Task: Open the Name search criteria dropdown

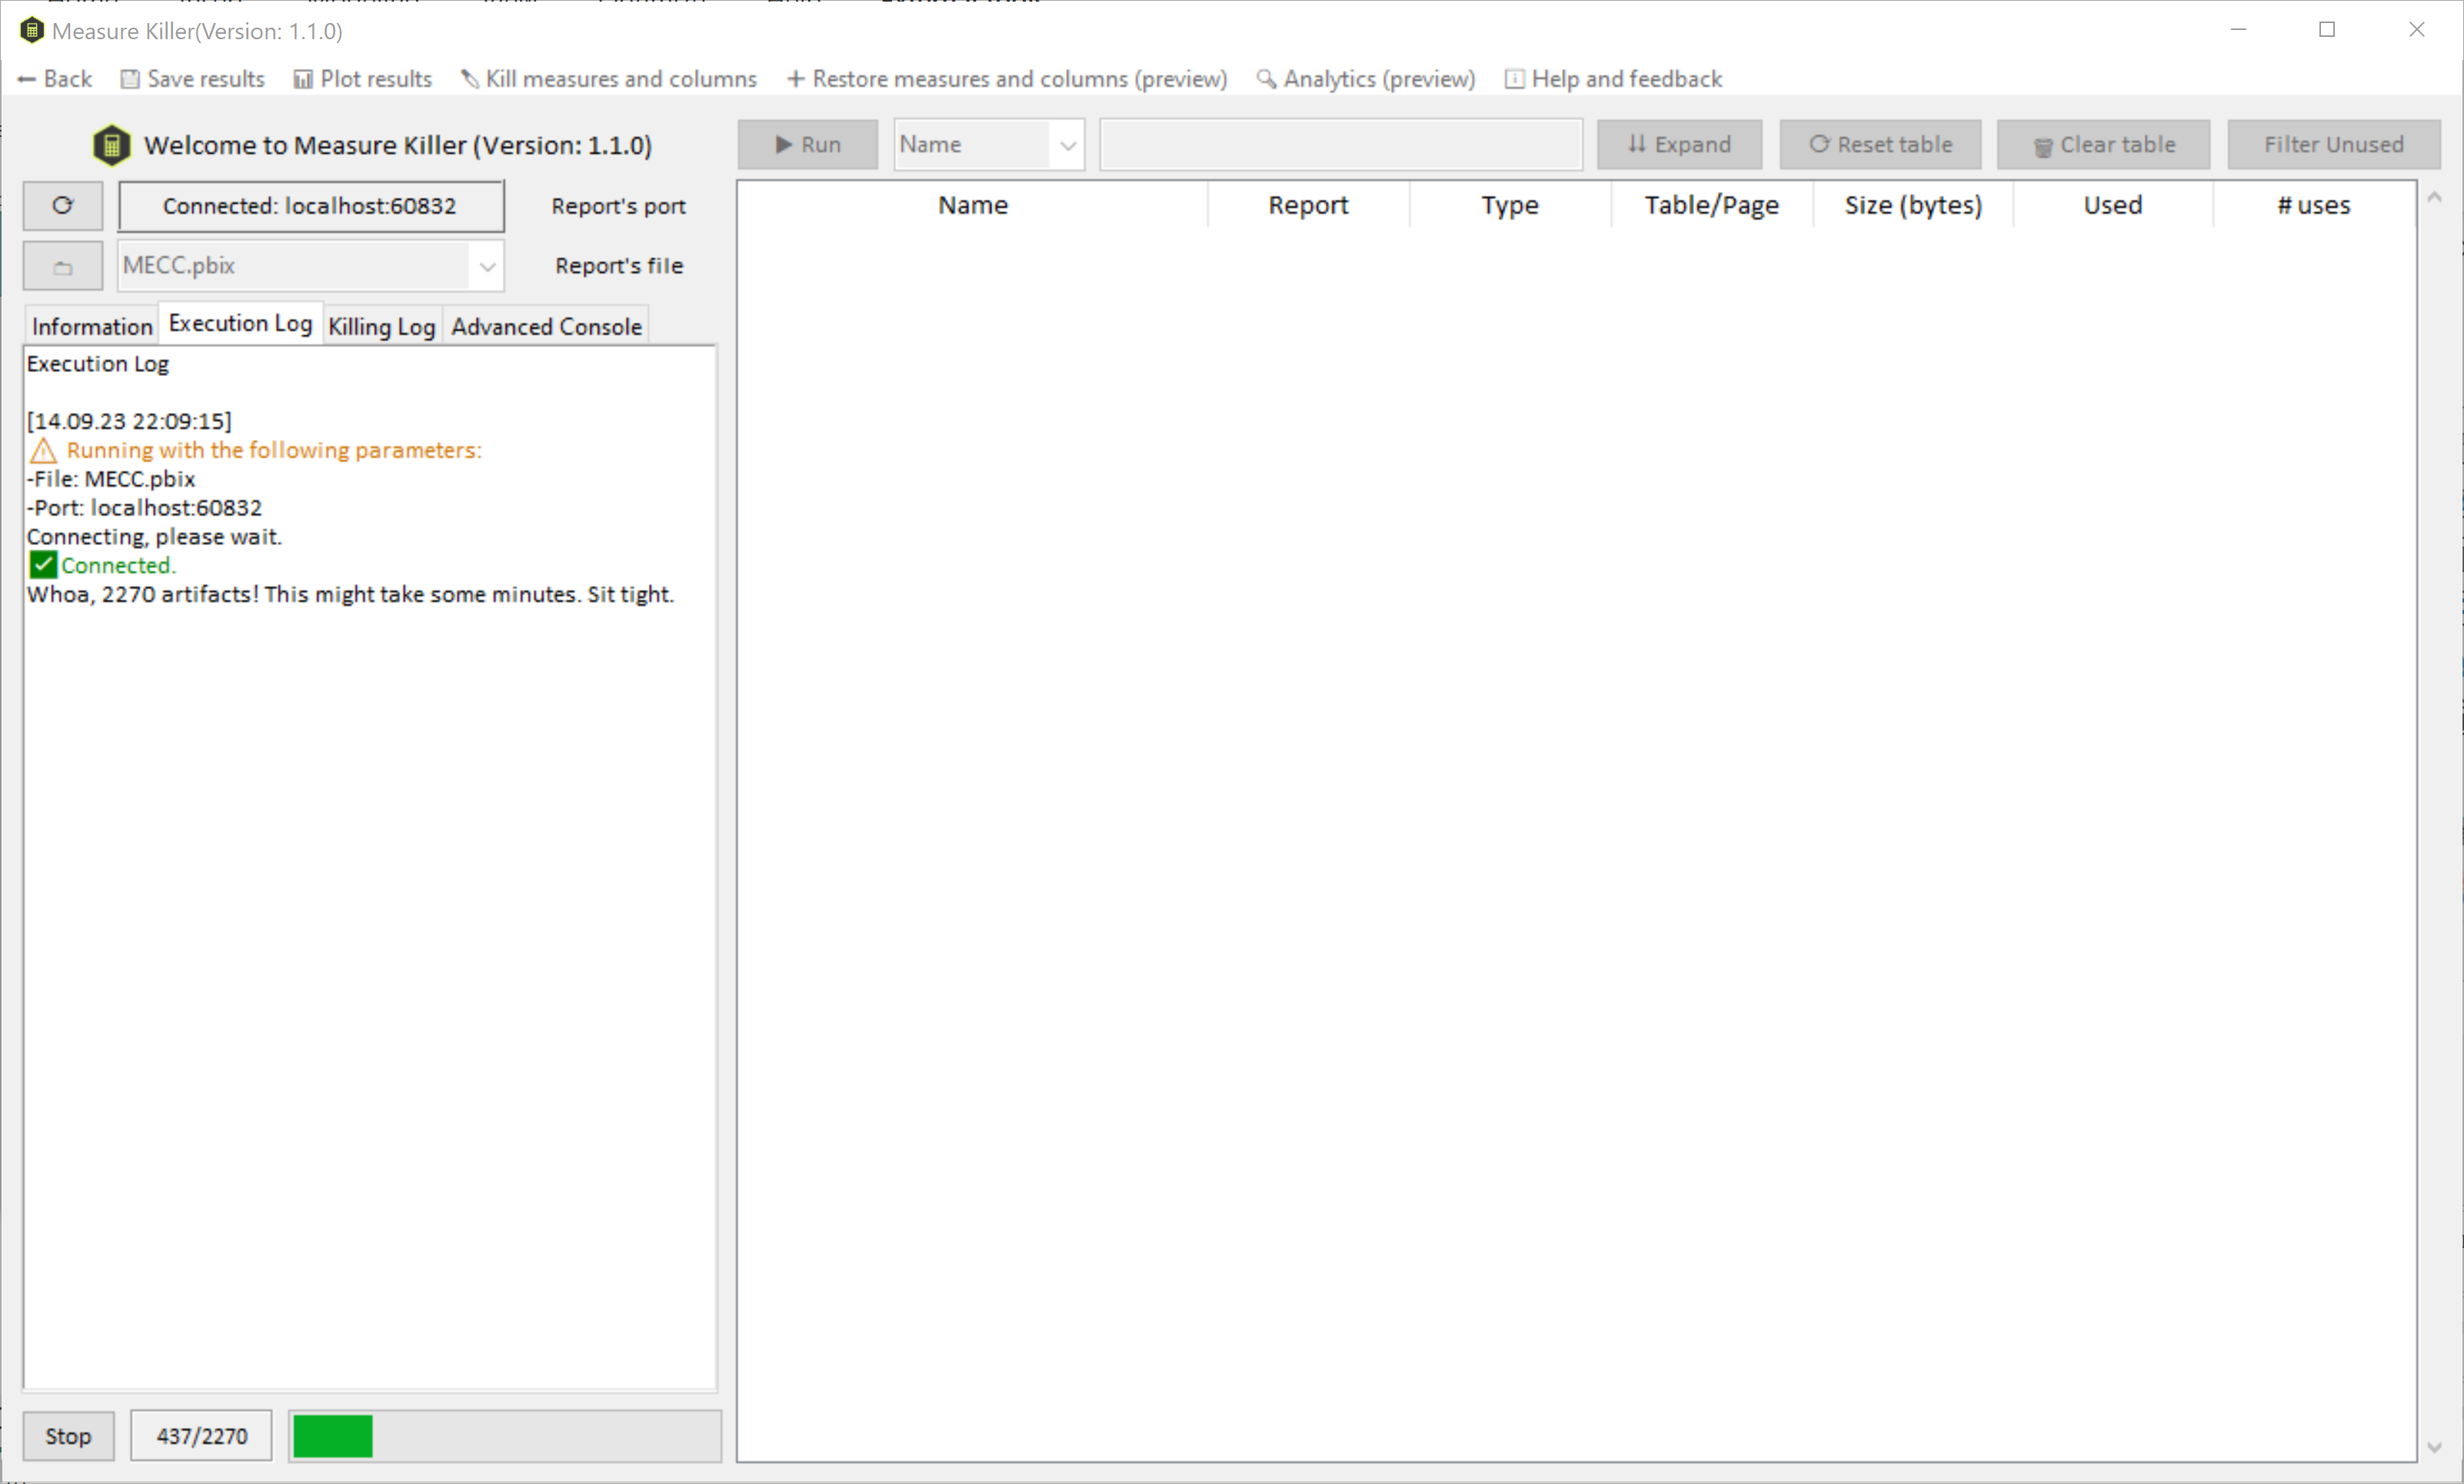Action: coord(1066,144)
